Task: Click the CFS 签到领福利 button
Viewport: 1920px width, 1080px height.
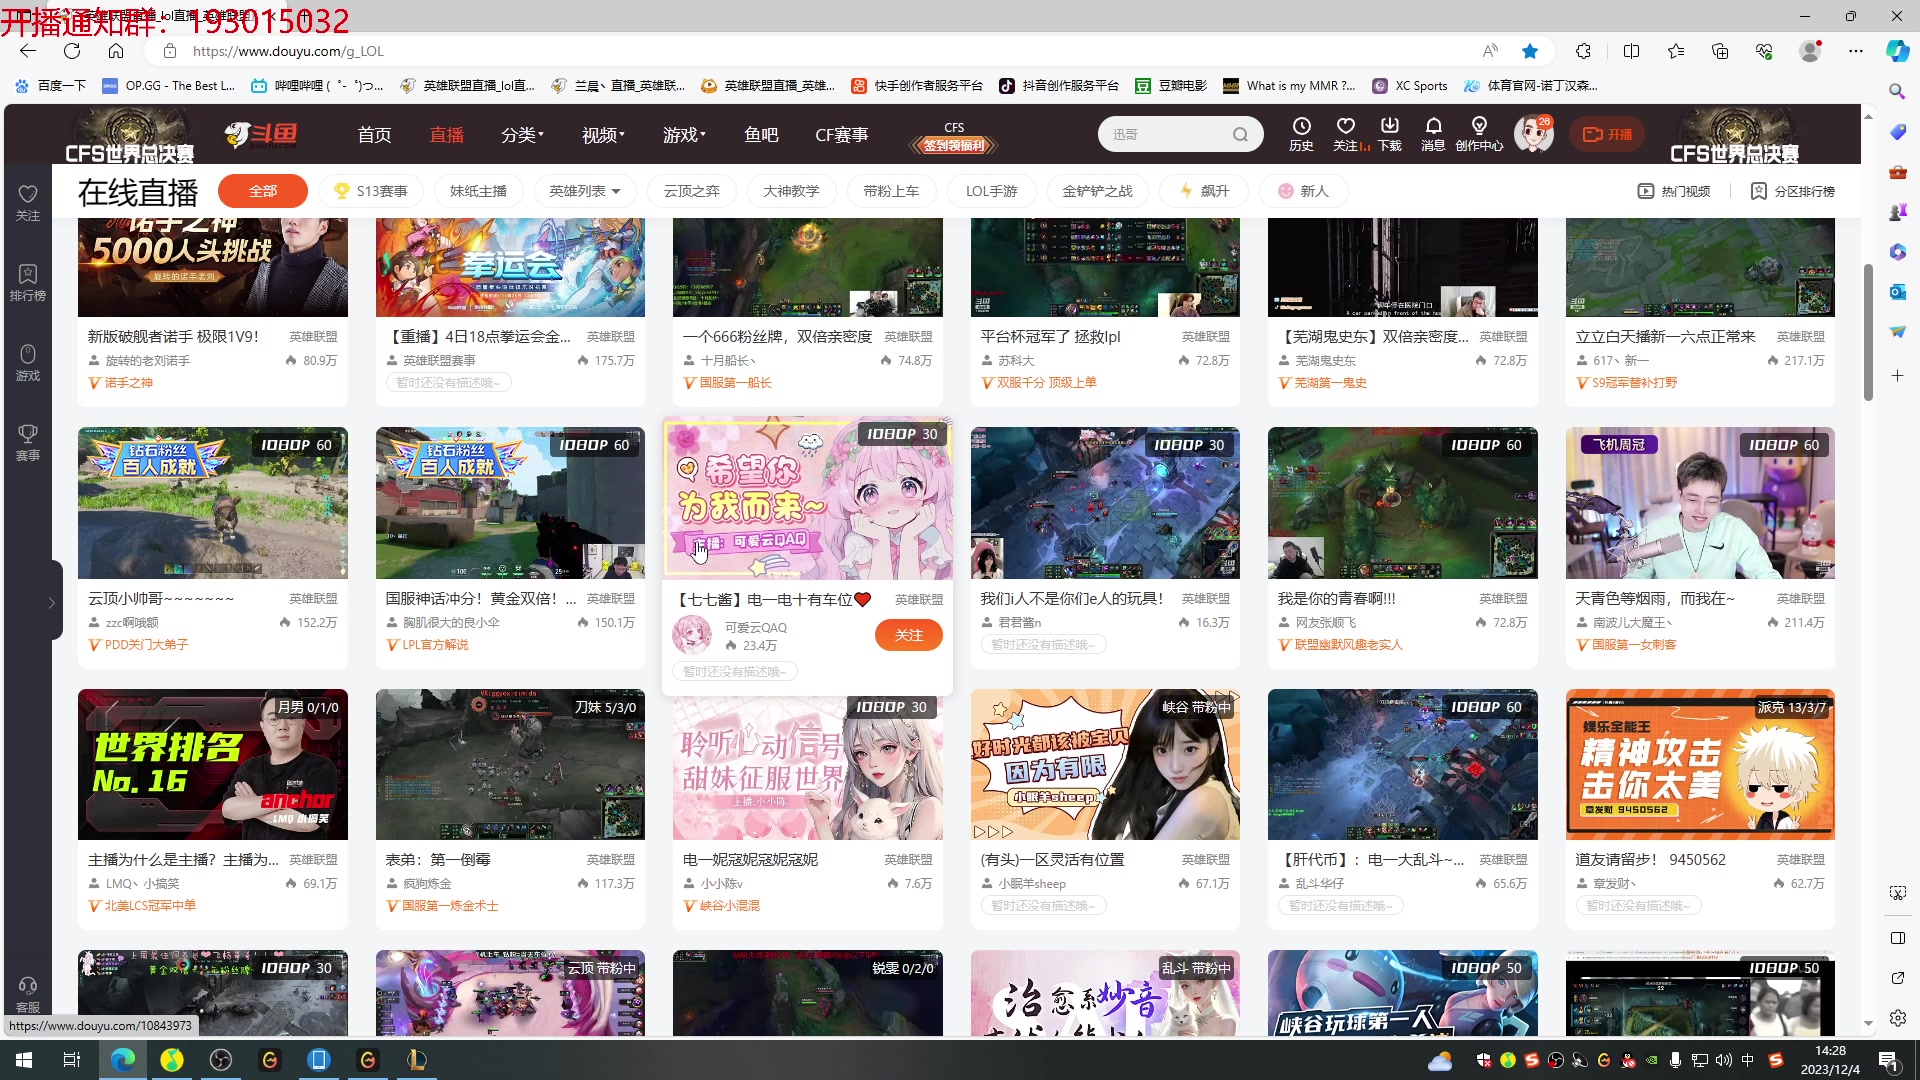Action: pyautogui.click(x=954, y=137)
